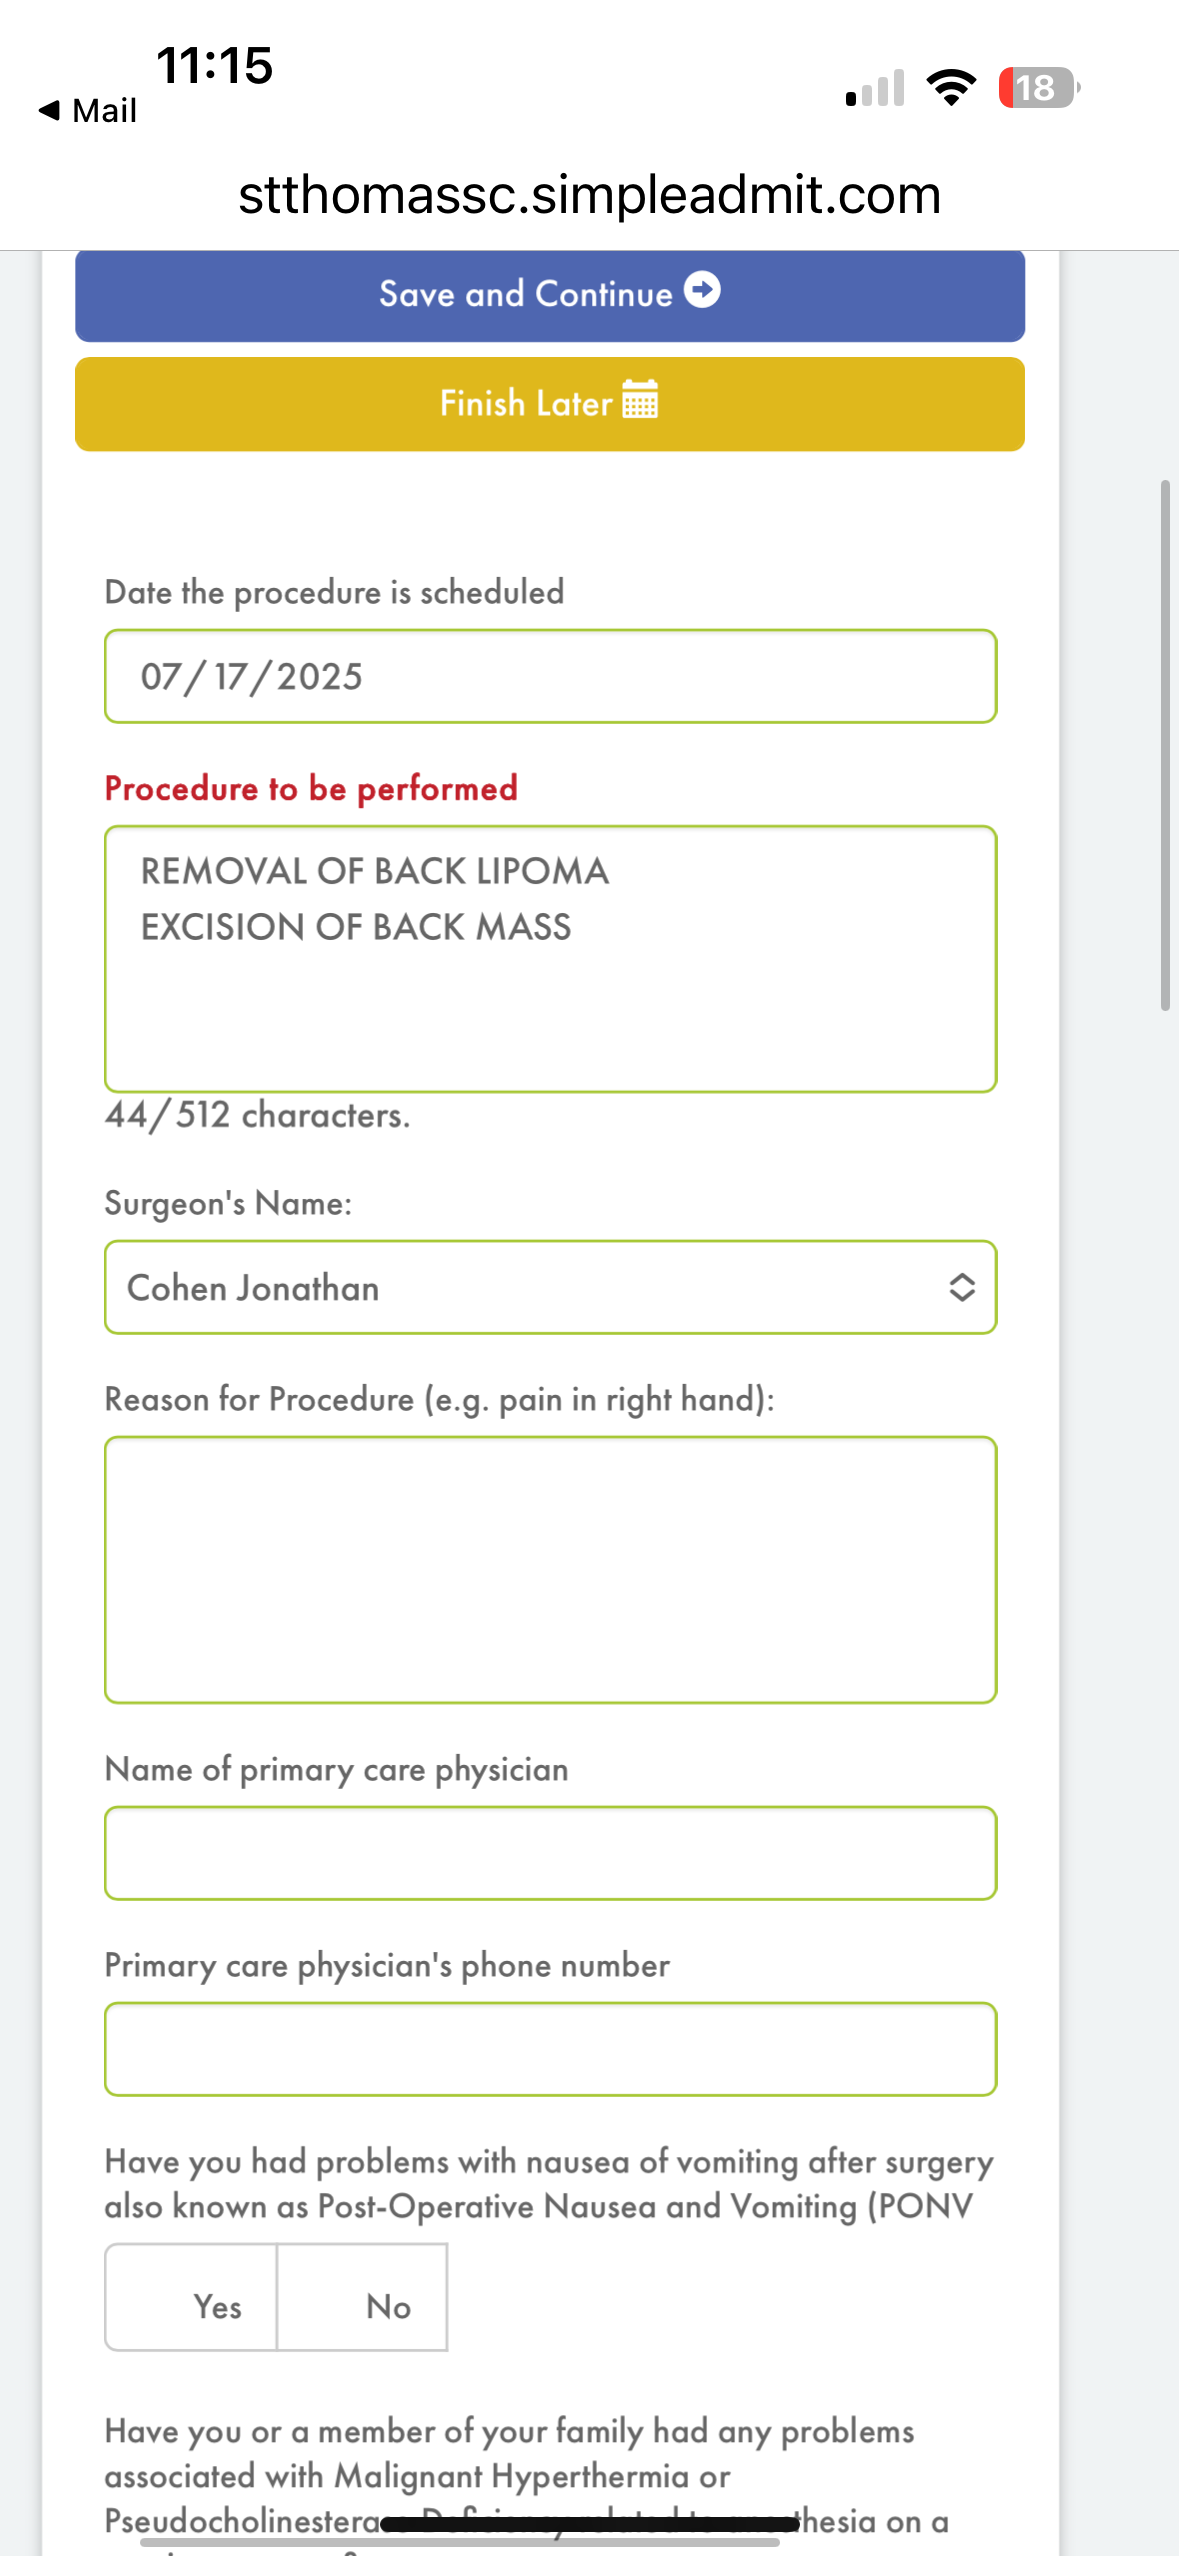Tap the physician's phone number field
Image resolution: width=1179 pixels, height=2556 pixels.
pyautogui.click(x=550, y=2049)
